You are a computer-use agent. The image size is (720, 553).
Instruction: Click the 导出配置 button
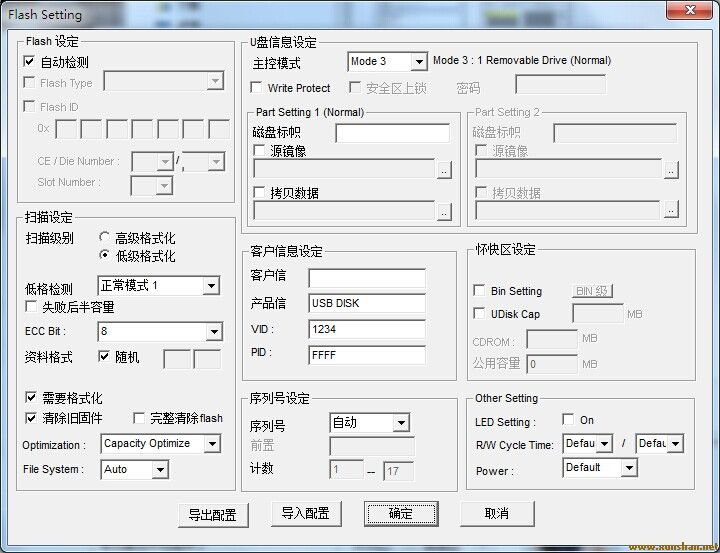(213, 514)
